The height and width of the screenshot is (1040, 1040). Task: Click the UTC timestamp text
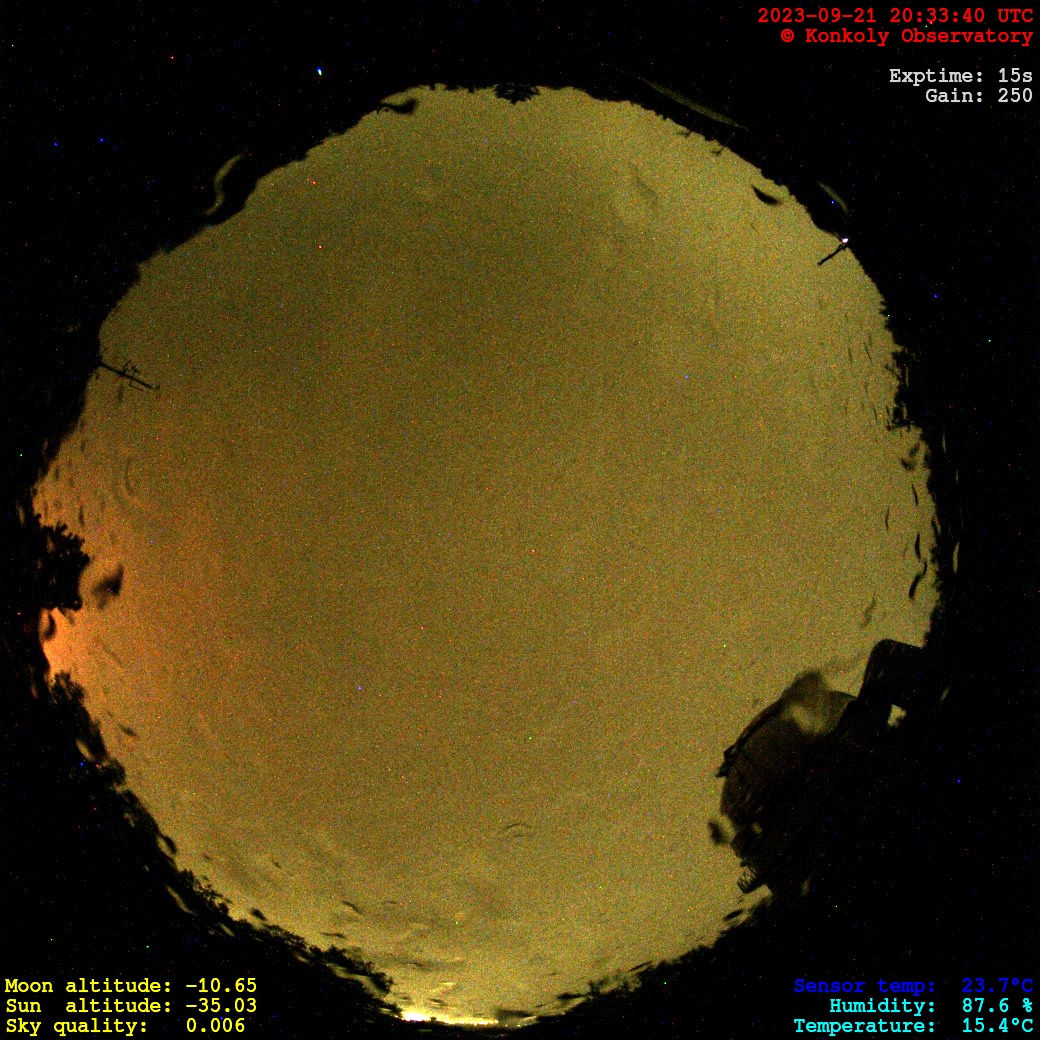(895, 16)
